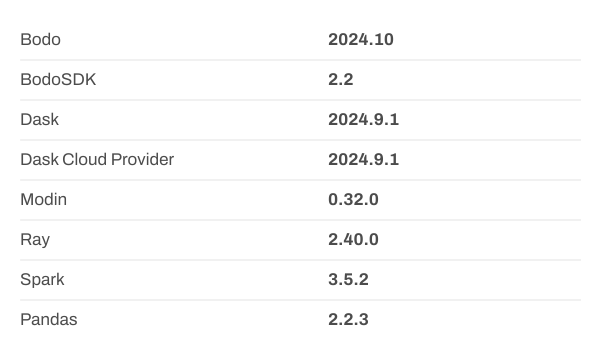Click Spark version 3.5.2
601x360 pixels.
(x=348, y=279)
